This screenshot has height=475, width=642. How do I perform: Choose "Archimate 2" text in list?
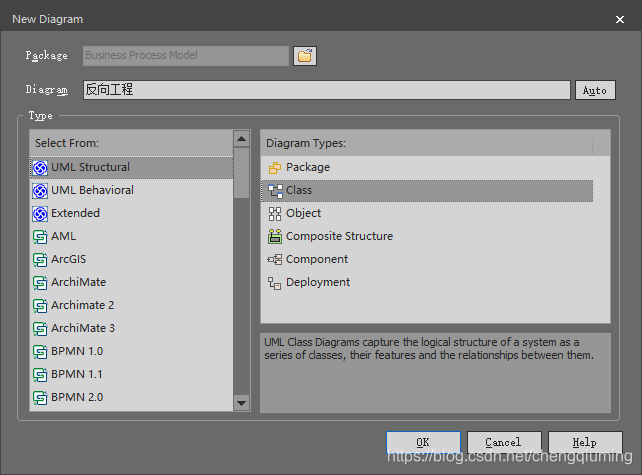click(x=83, y=305)
